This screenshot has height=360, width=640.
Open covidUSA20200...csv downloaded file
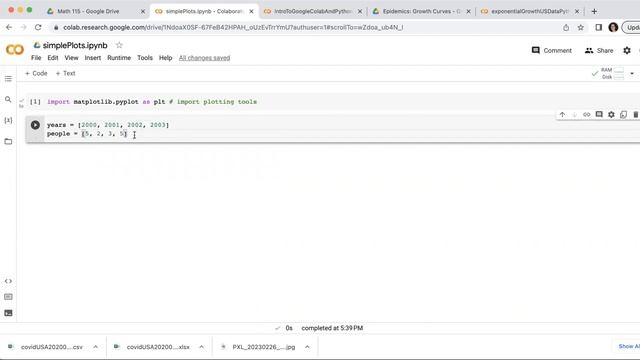coord(52,347)
